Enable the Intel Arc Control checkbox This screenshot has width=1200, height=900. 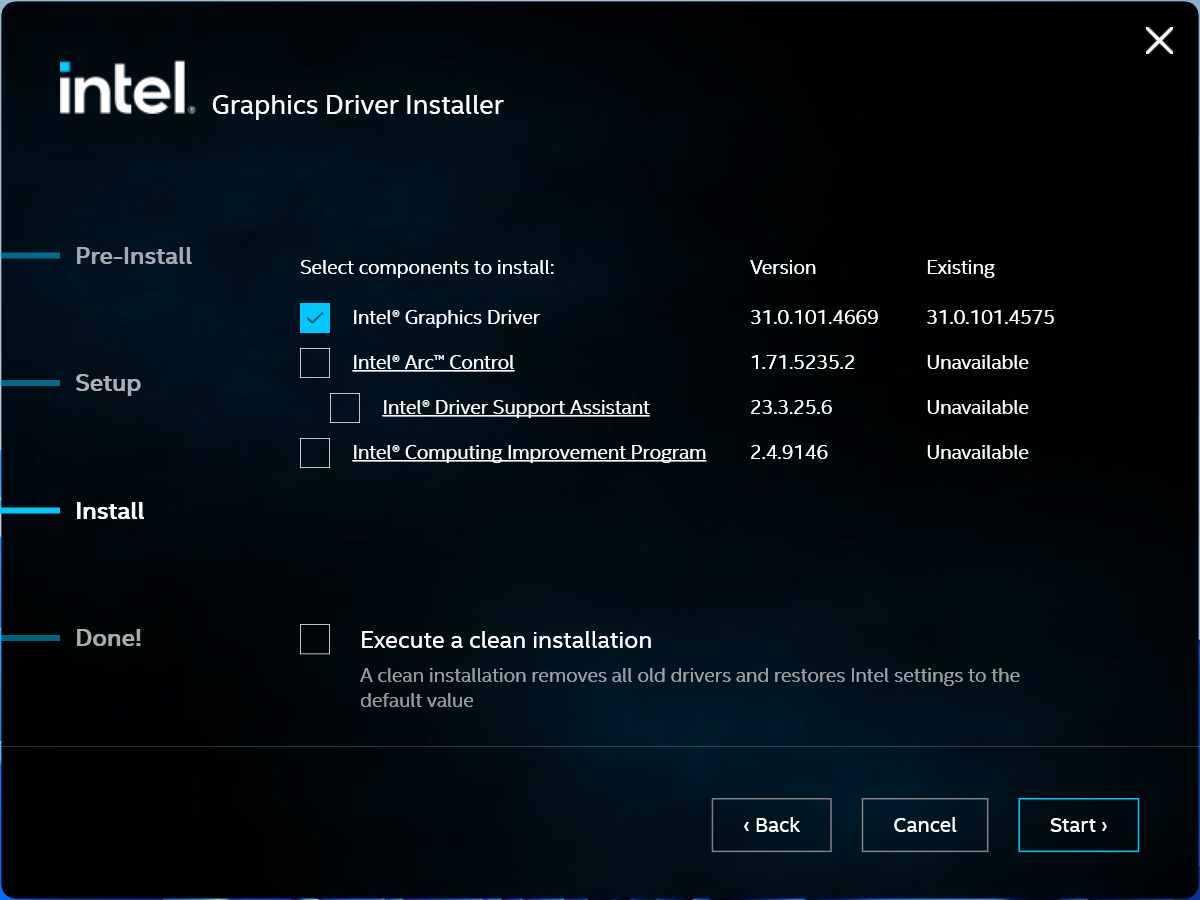315,363
